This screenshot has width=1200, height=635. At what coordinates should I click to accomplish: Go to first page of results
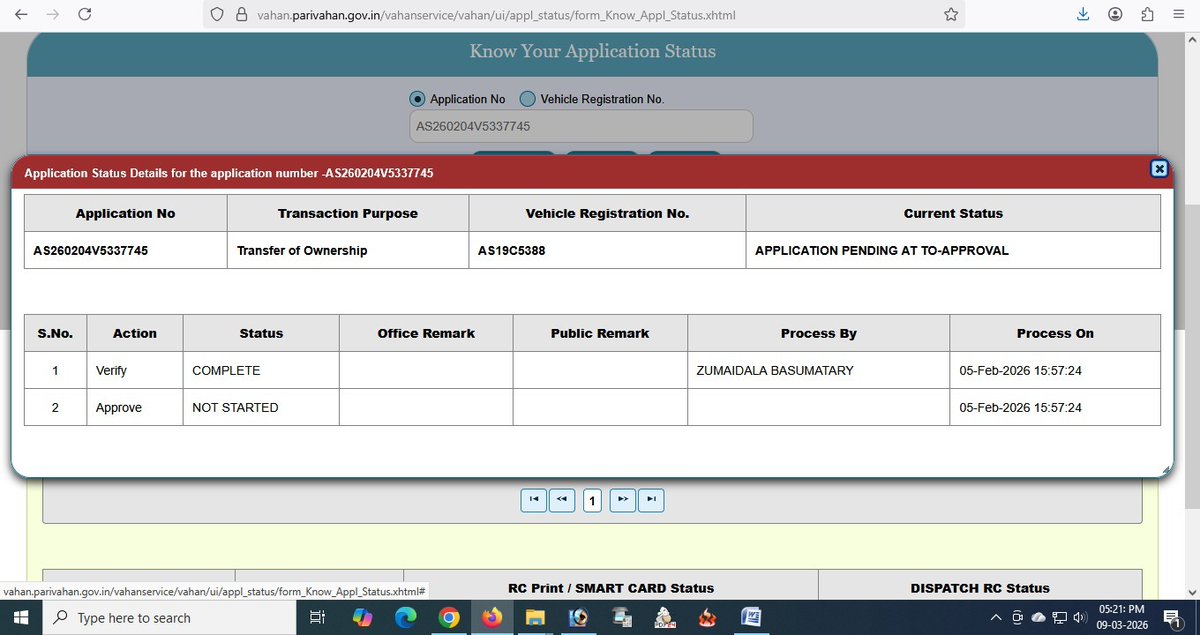tap(534, 499)
